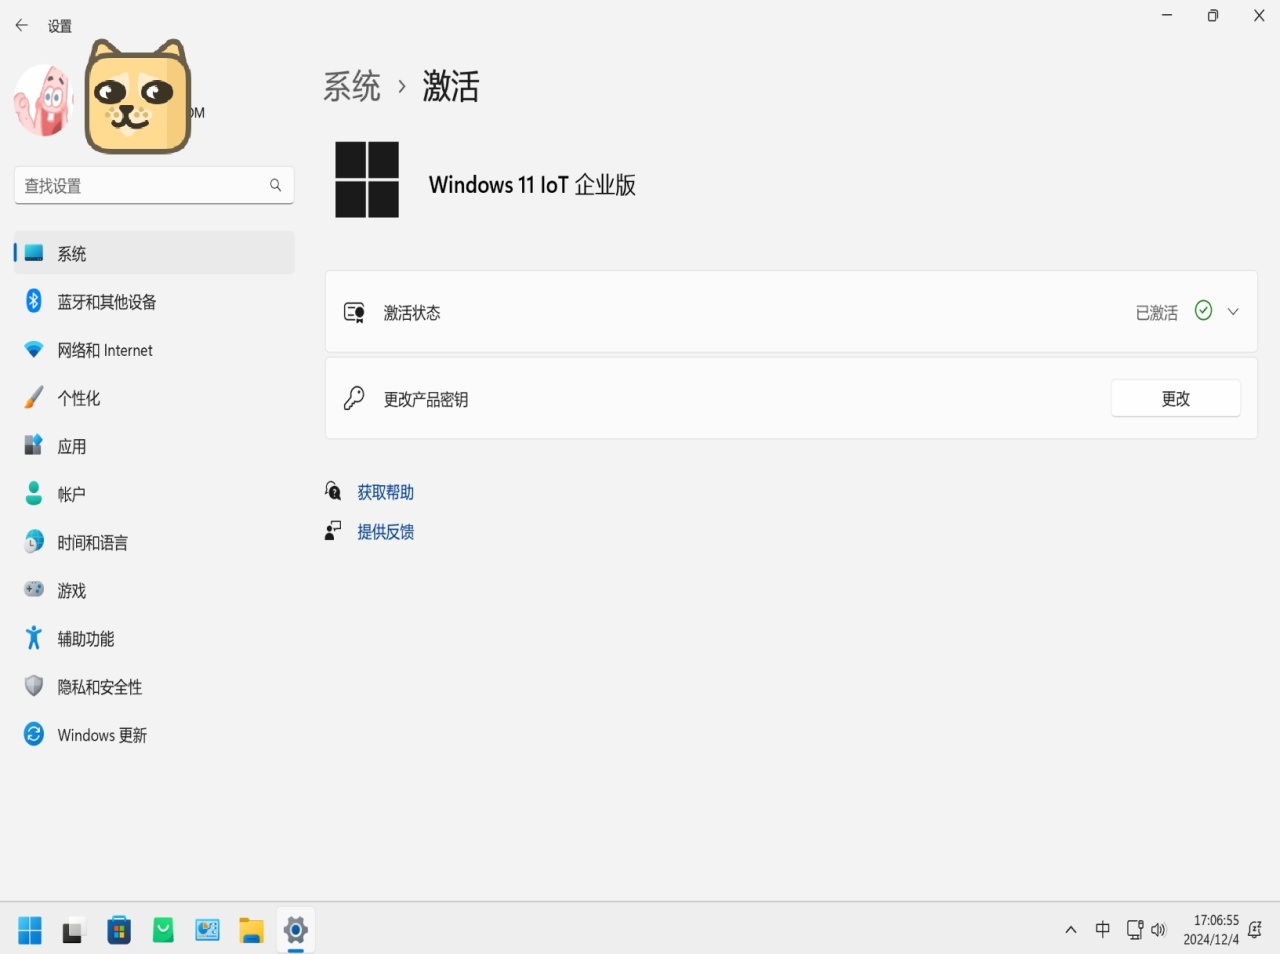Expand the 激活状态 details chevron
The height and width of the screenshot is (954, 1280).
[1233, 311]
